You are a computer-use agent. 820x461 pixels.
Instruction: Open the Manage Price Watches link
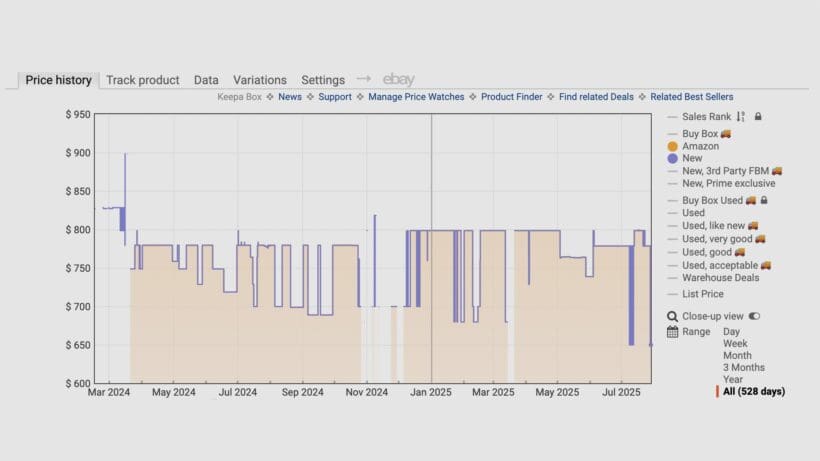(416, 97)
